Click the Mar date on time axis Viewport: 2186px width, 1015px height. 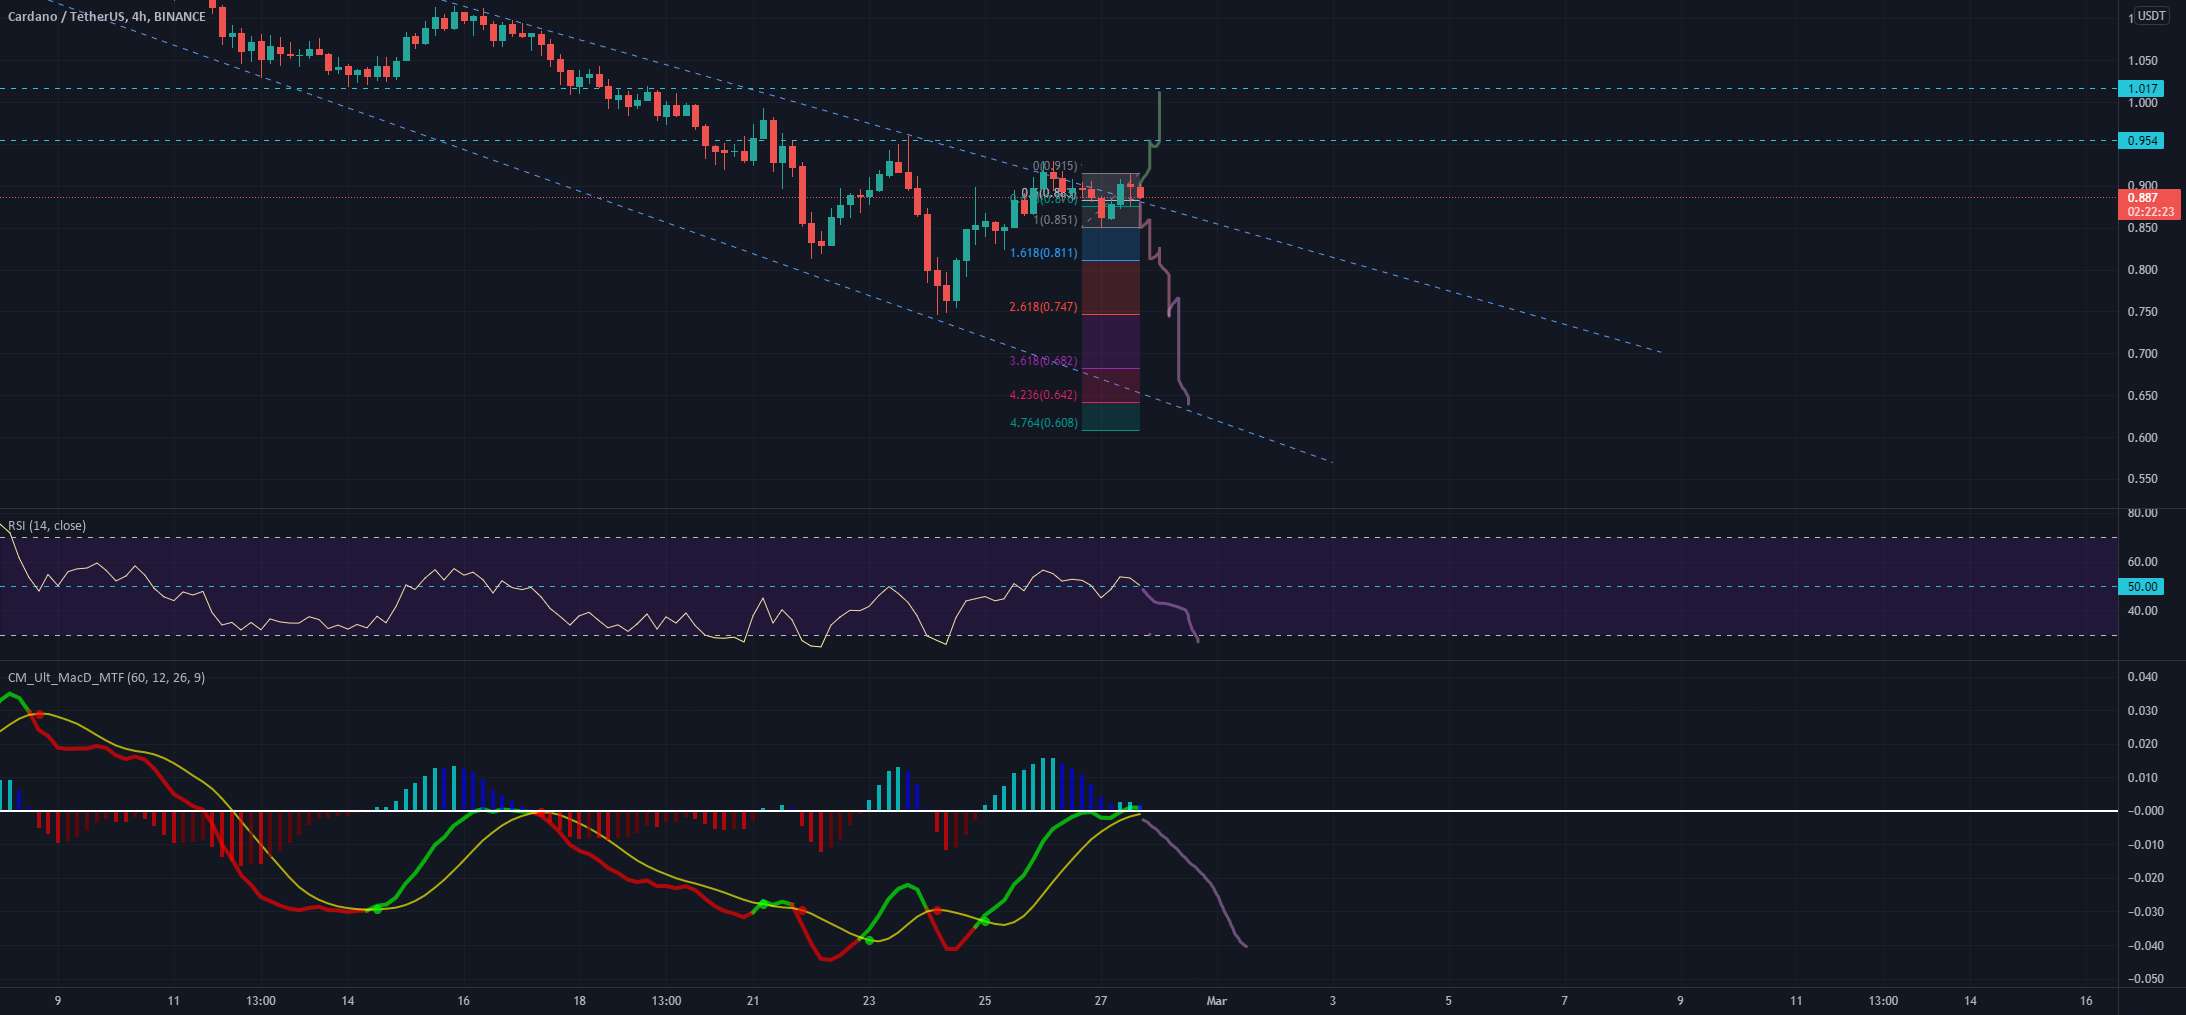pyautogui.click(x=1216, y=1000)
